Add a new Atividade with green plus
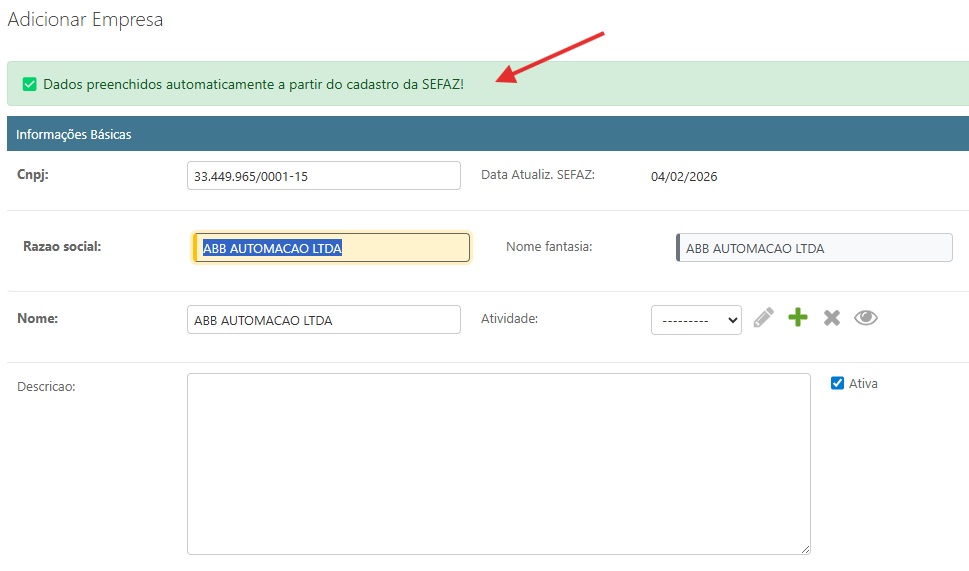This screenshot has width=969, height=571. [797, 319]
